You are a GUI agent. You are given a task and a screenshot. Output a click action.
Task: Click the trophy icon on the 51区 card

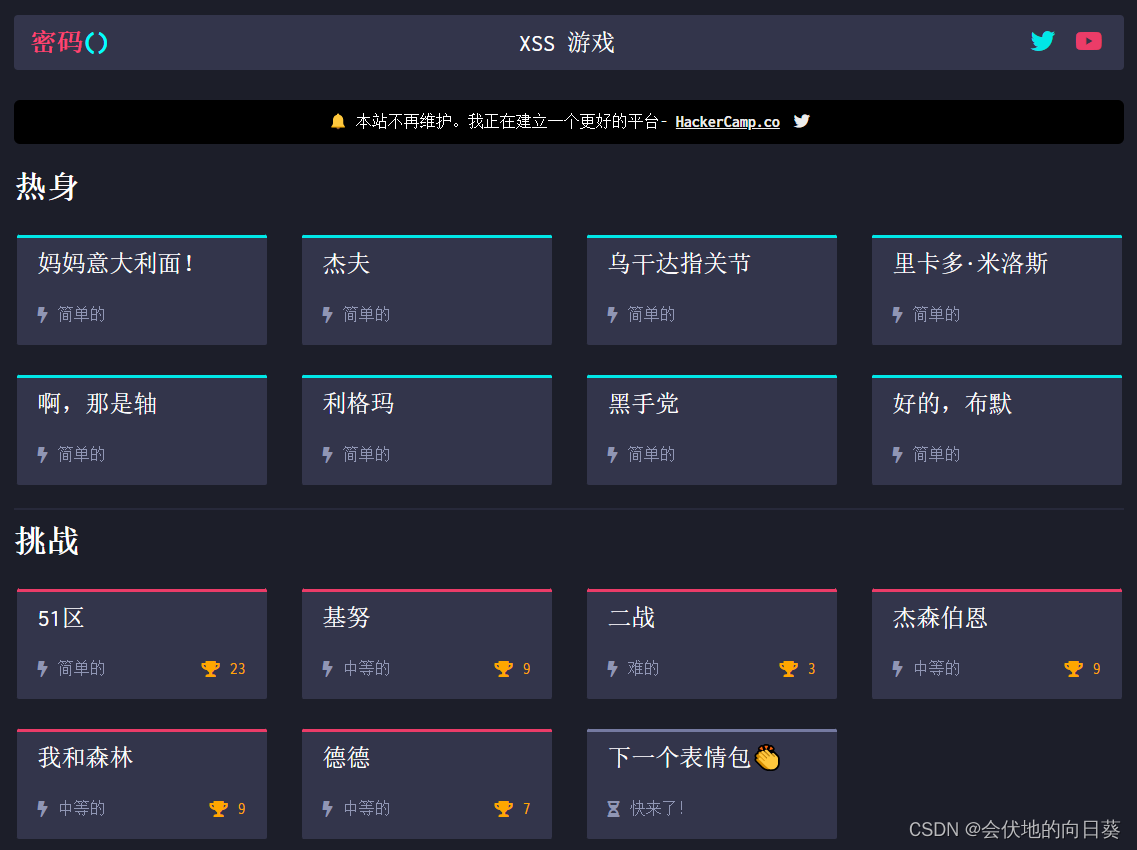click(x=210, y=668)
